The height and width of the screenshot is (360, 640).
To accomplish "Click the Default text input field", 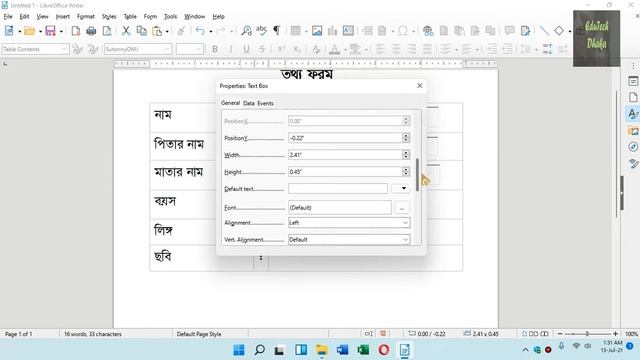I will (338, 188).
